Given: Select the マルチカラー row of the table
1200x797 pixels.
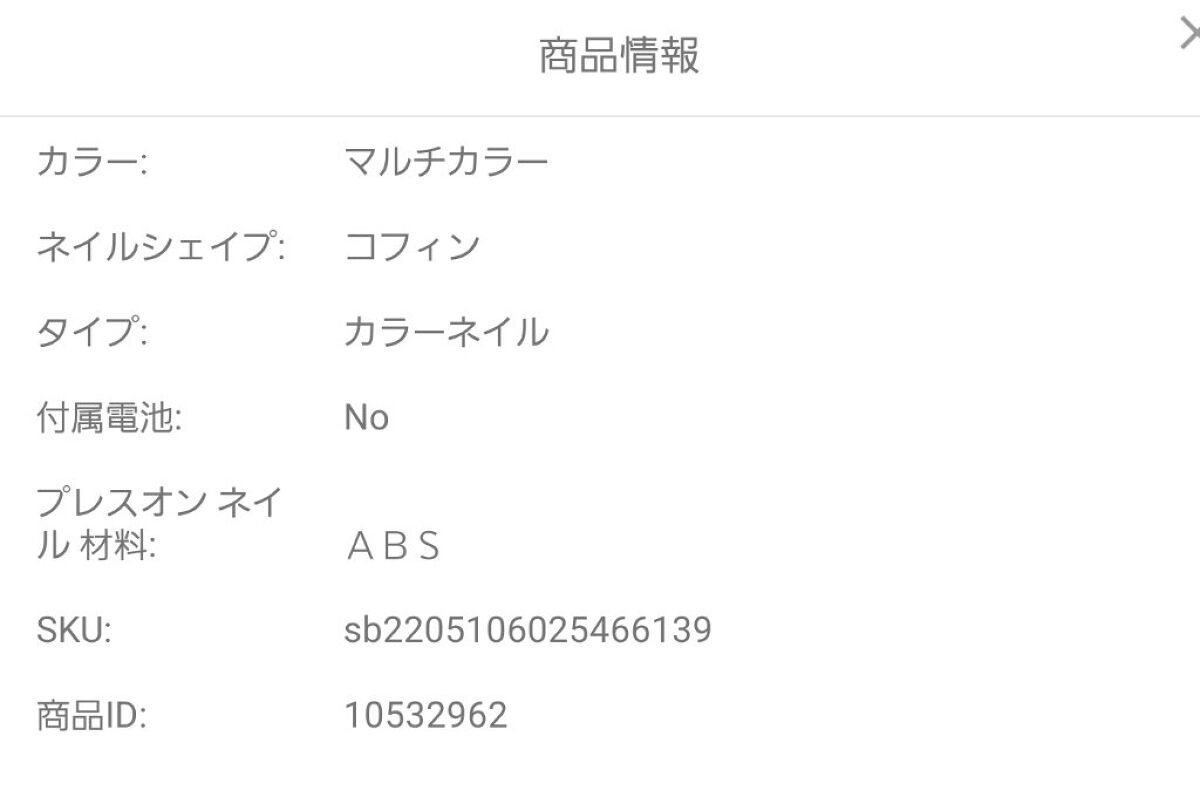Looking at the screenshot, I should [600, 157].
